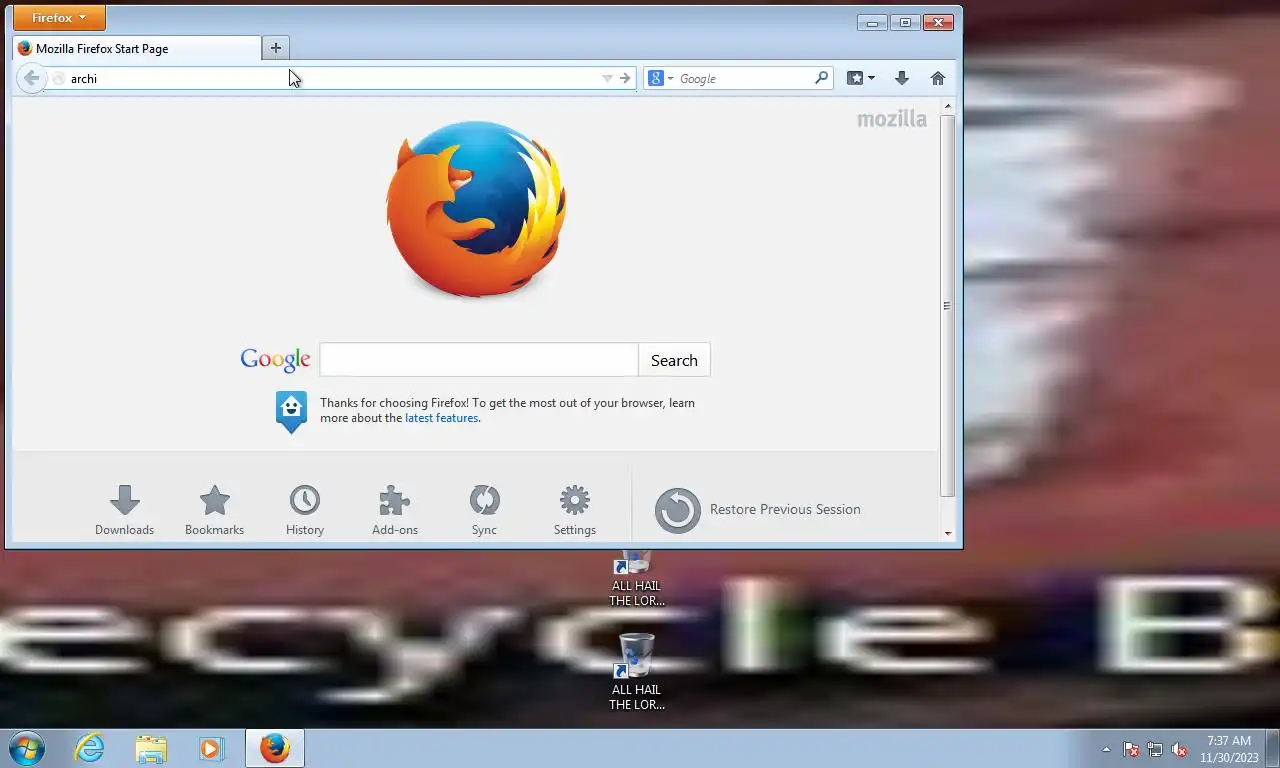The height and width of the screenshot is (768, 1280).
Task: Click the large Firefox logo
Action: coord(476,208)
